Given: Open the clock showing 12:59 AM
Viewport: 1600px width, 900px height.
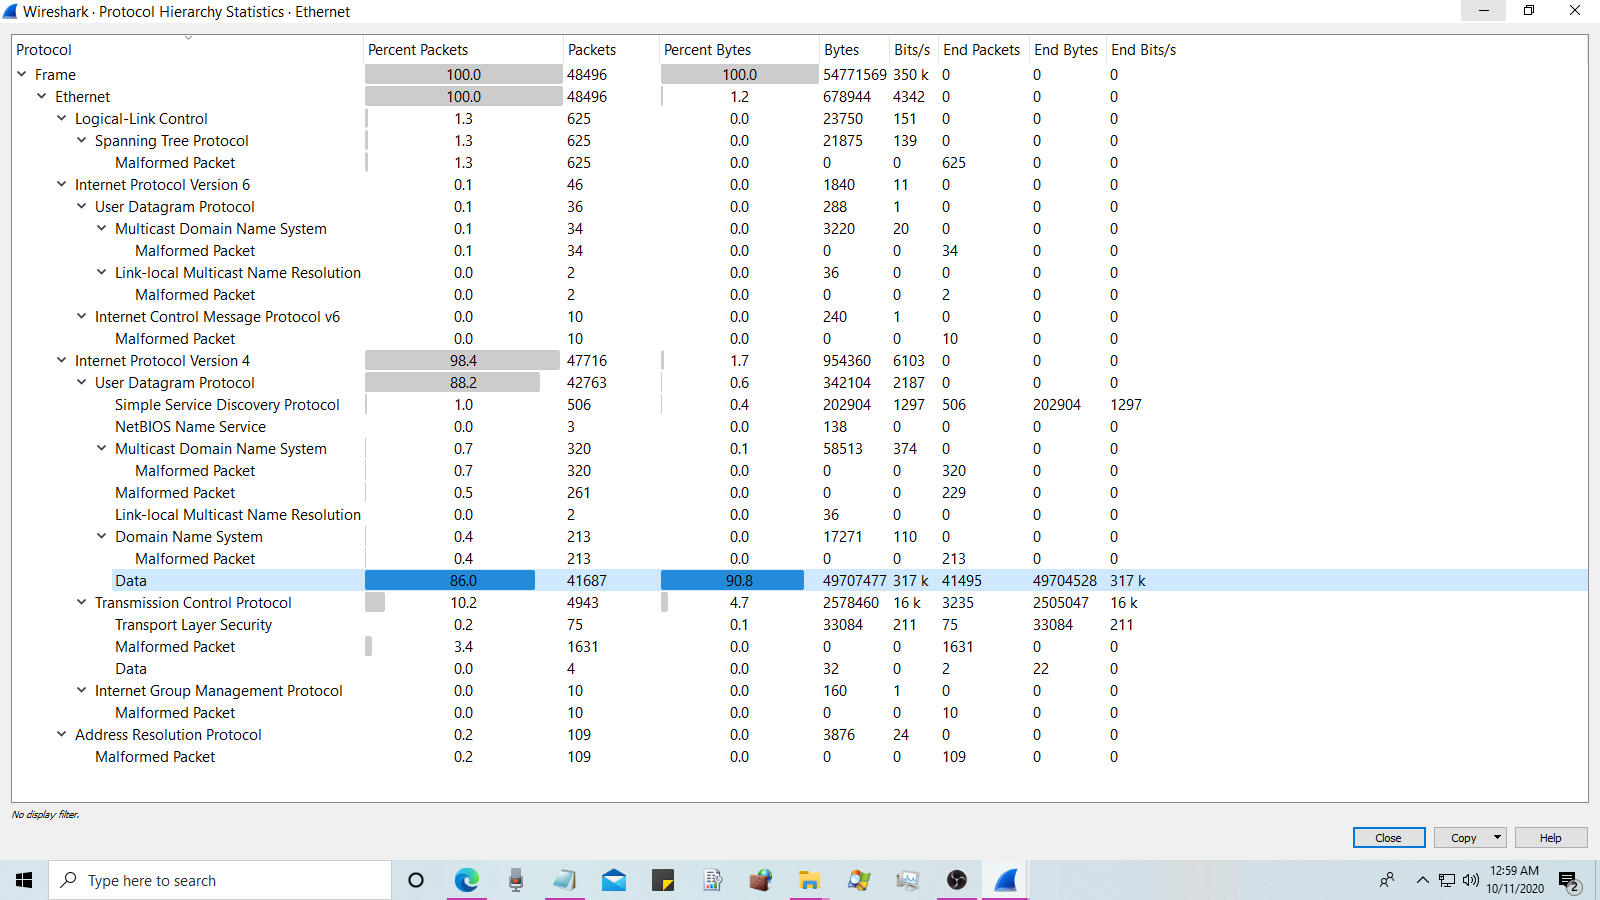Looking at the screenshot, I should (1514, 880).
